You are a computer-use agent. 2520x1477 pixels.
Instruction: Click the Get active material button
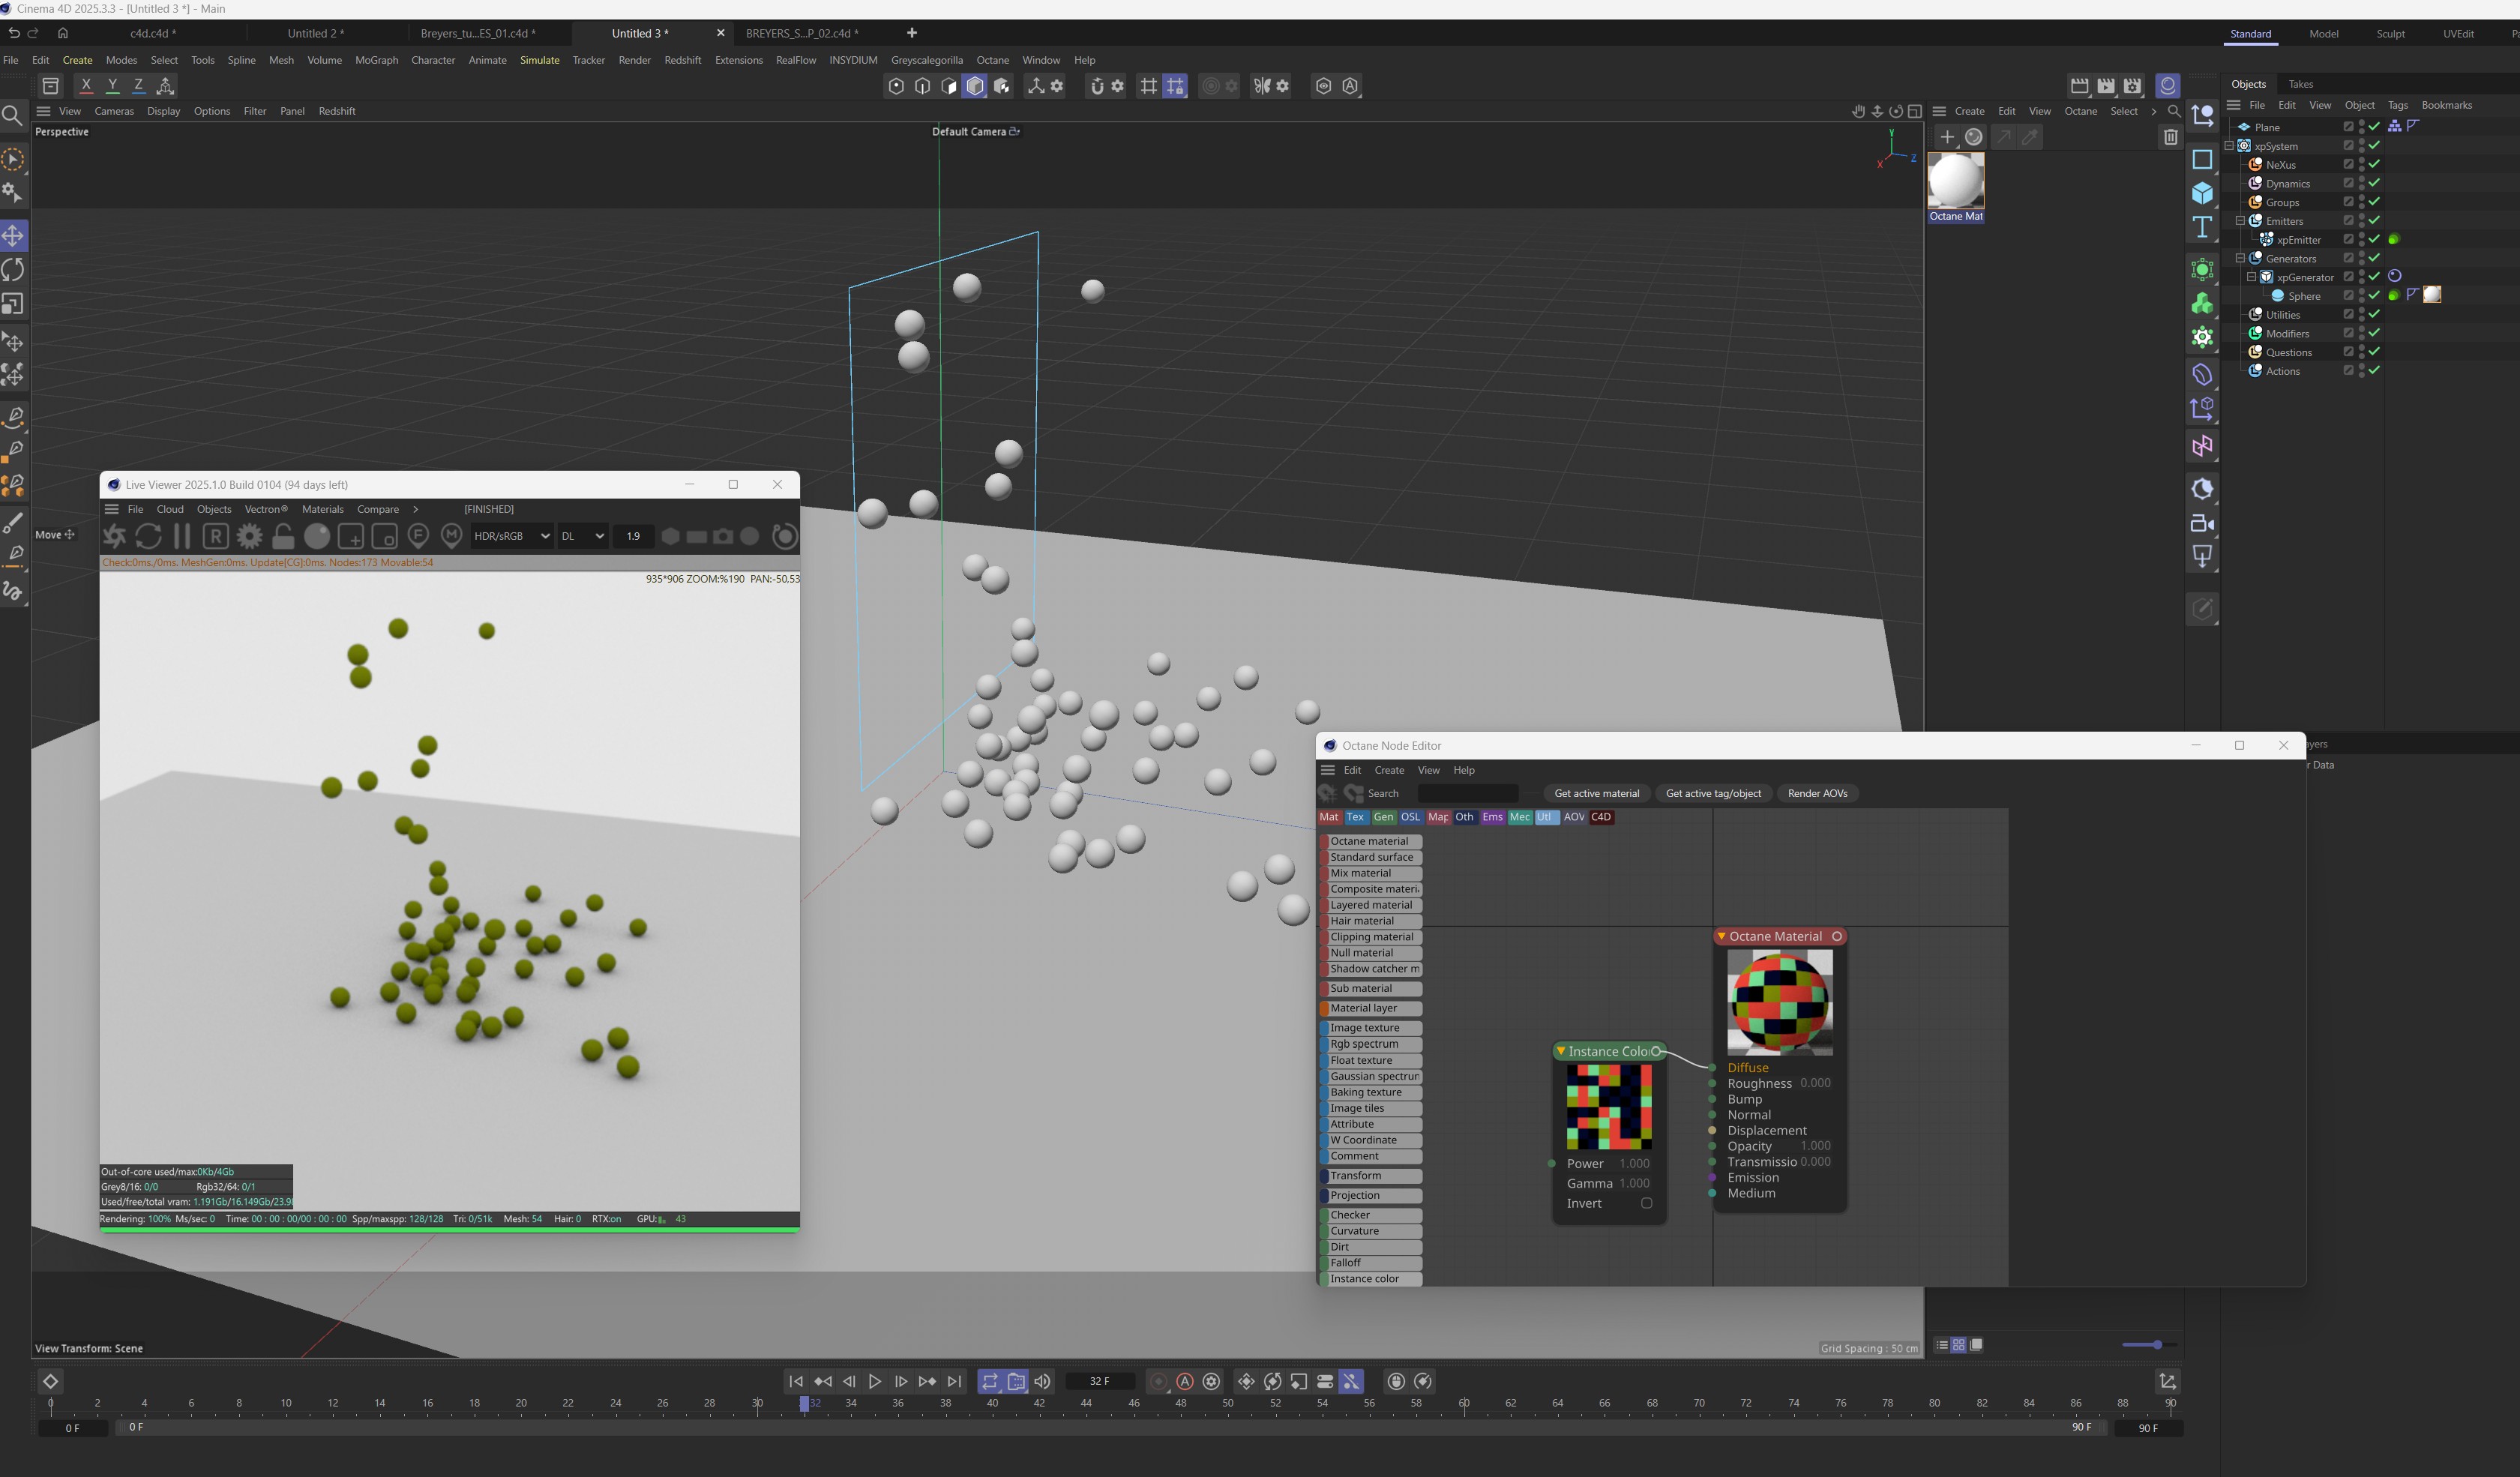point(1596,793)
